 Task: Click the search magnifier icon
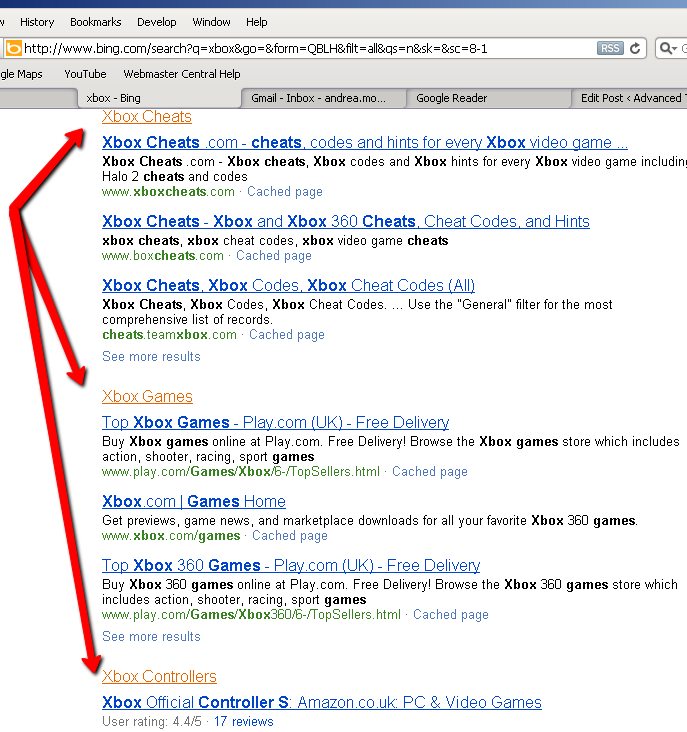[x=667, y=48]
